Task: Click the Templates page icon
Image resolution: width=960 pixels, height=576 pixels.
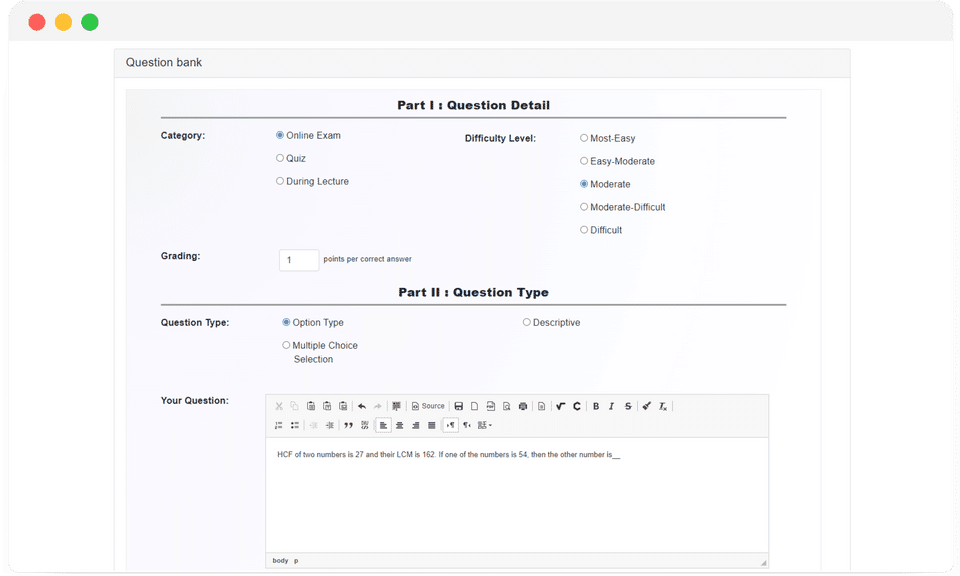Action: [541, 406]
